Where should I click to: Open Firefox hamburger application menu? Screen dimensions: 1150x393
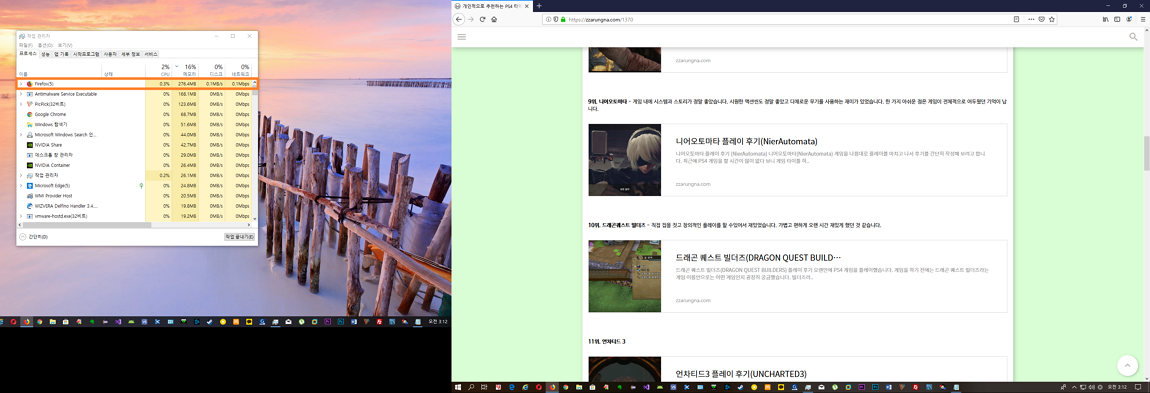pyautogui.click(x=1142, y=19)
